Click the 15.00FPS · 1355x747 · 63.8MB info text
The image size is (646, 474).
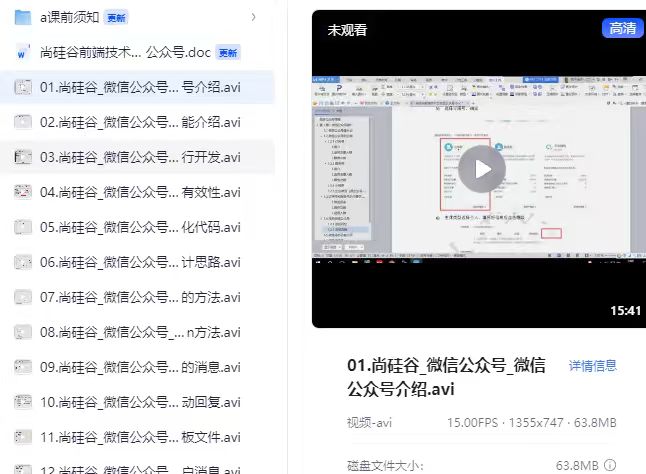coord(532,423)
